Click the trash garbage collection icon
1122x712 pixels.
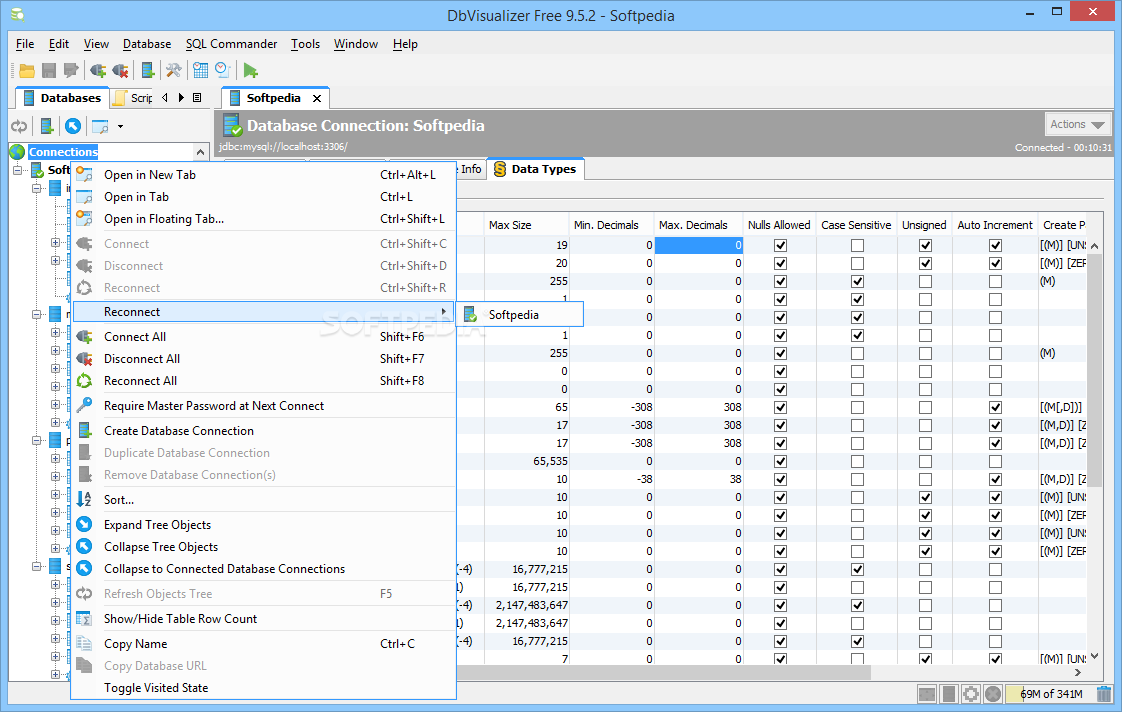point(1104,693)
